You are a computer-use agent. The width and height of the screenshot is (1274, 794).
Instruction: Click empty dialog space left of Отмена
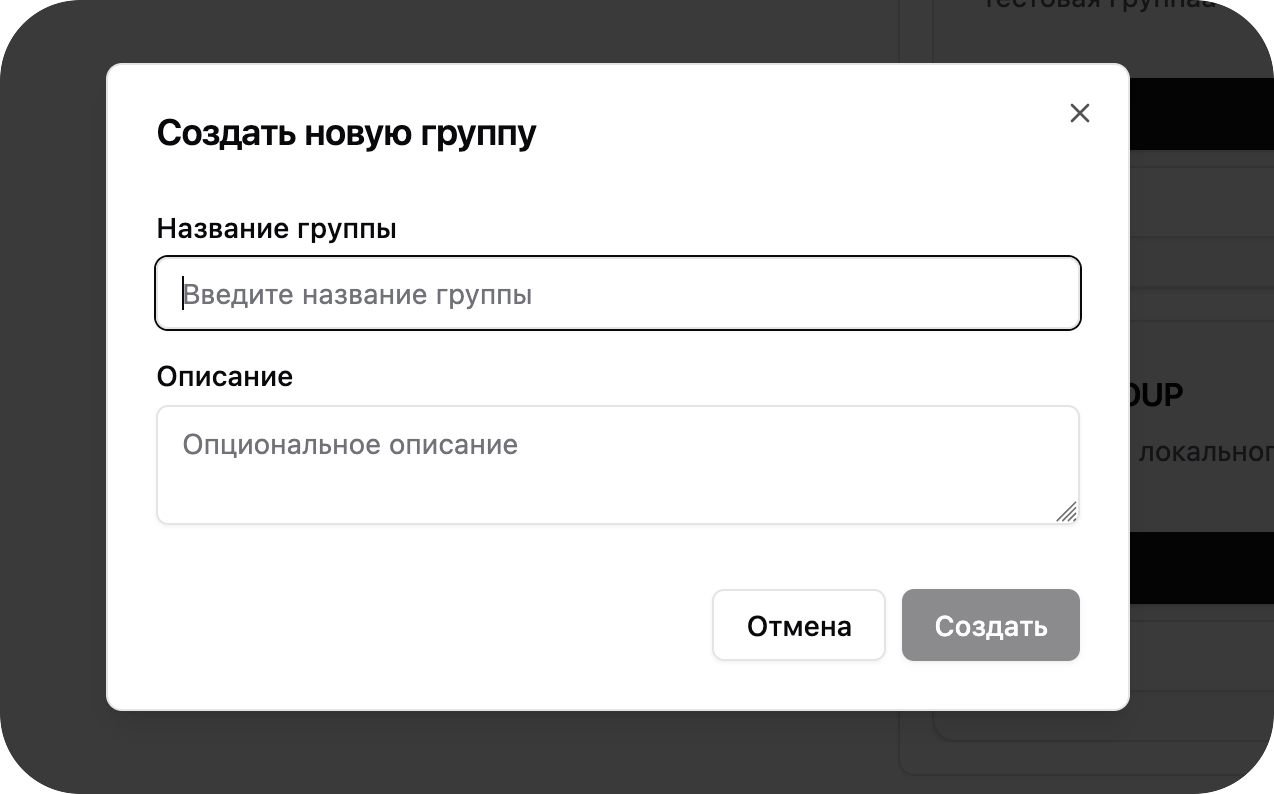click(x=430, y=625)
